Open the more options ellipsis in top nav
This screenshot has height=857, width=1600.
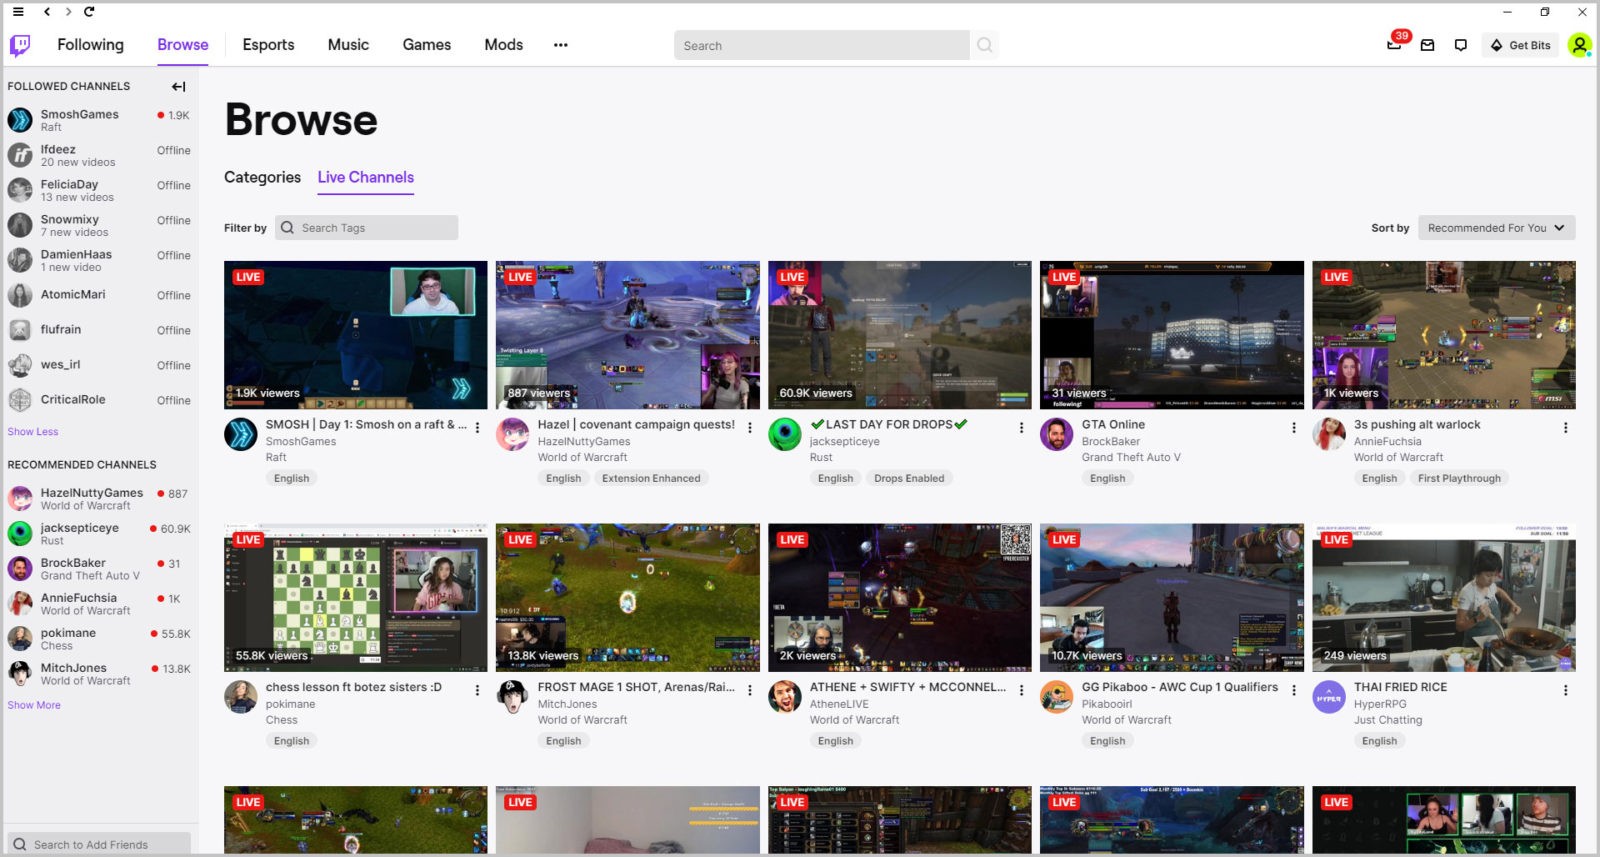coord(561,45)
